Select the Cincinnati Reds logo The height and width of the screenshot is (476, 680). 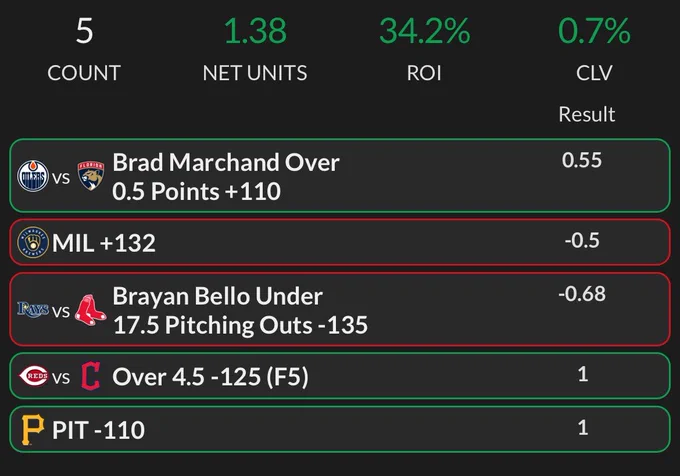pyautogui.click(x=33, y=376)
